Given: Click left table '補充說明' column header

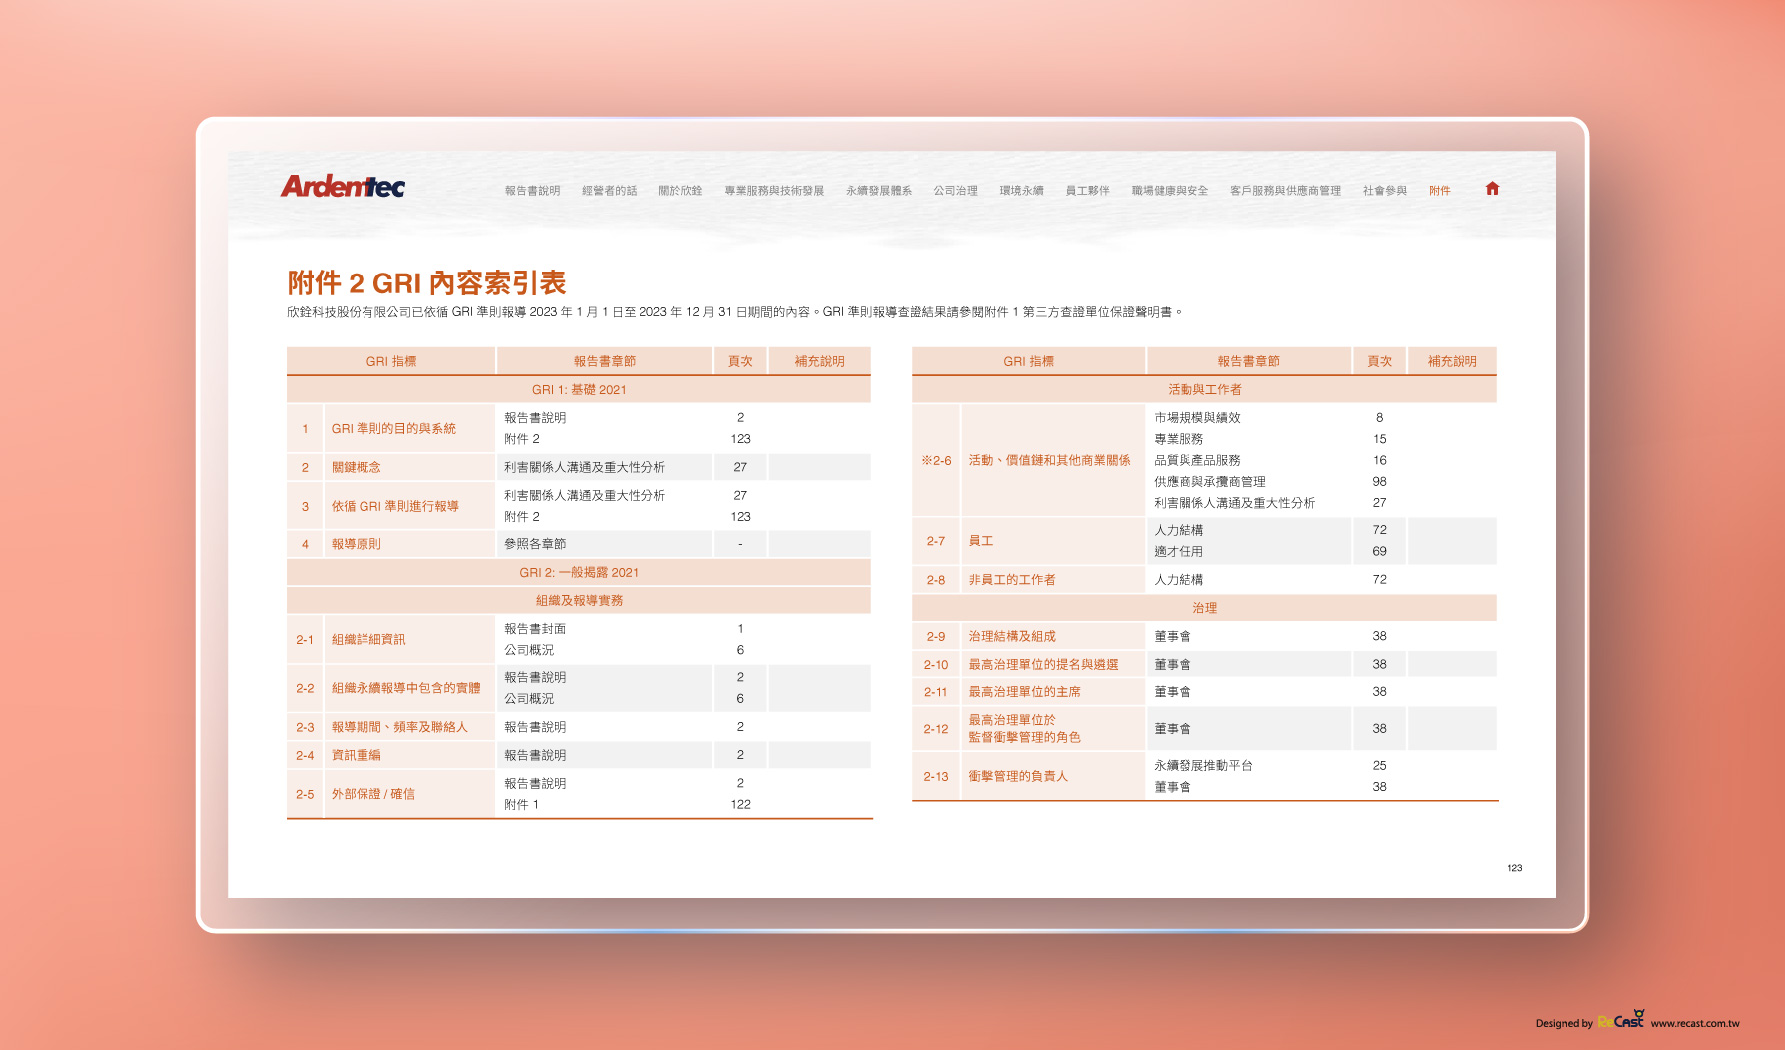Looking at the screenshot, I should (819, 361).
